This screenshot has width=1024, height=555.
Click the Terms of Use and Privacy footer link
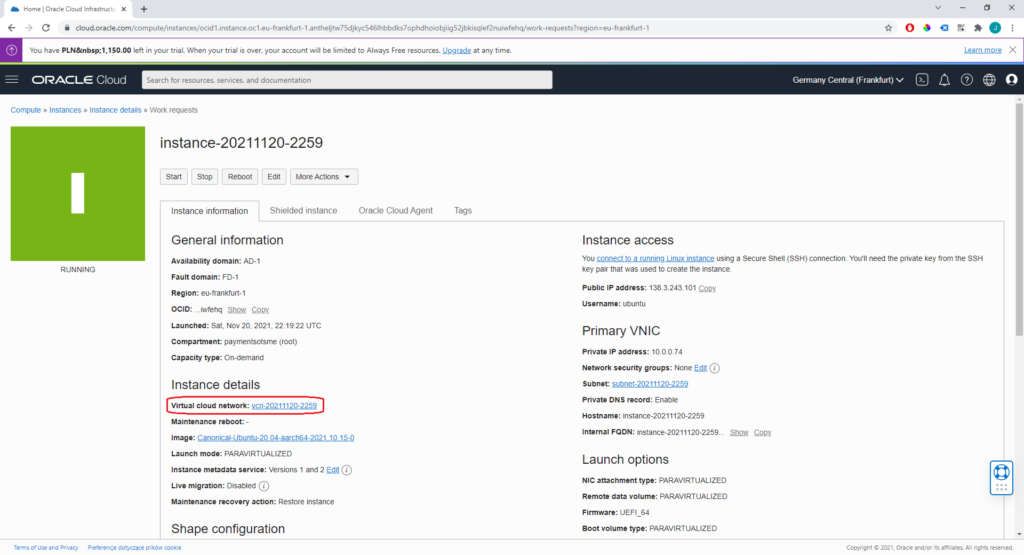click(46, 548)
